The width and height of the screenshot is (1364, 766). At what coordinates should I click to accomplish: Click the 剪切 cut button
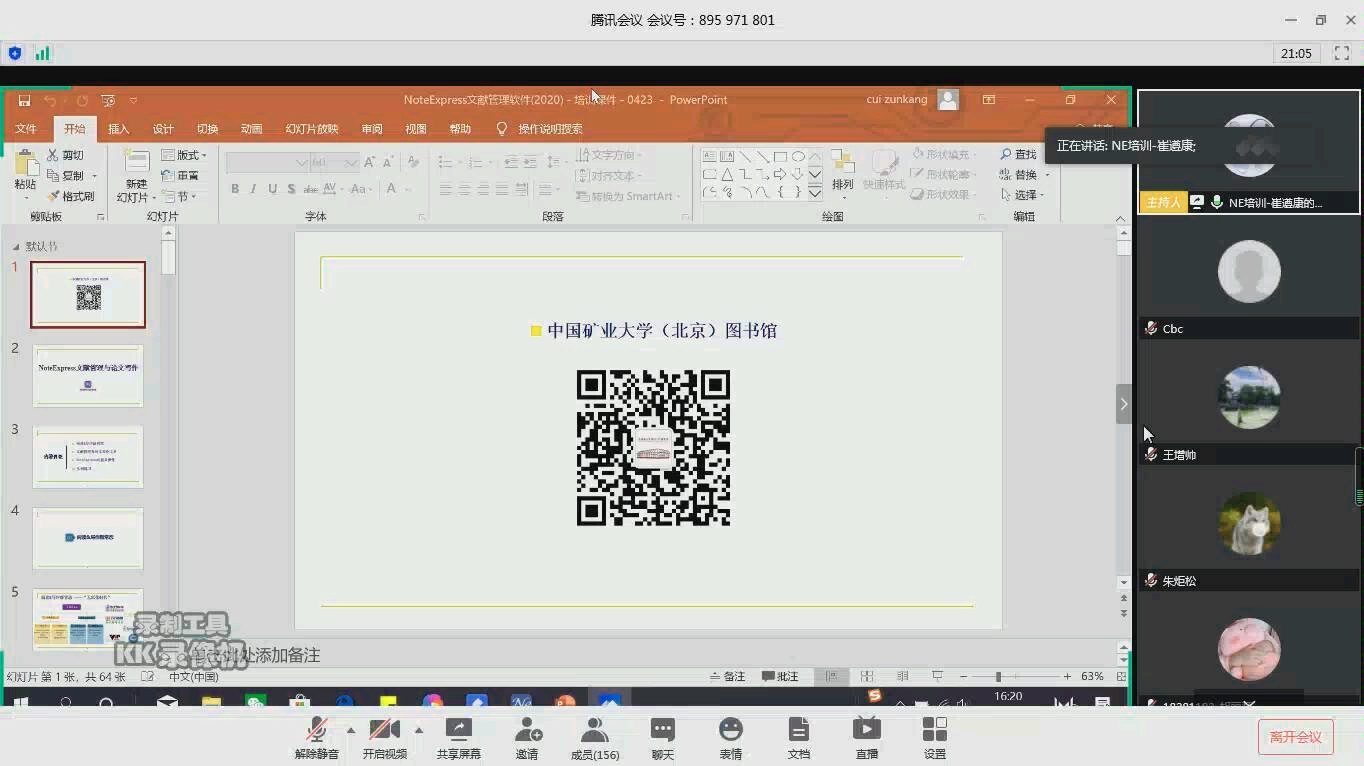(66, 155)
